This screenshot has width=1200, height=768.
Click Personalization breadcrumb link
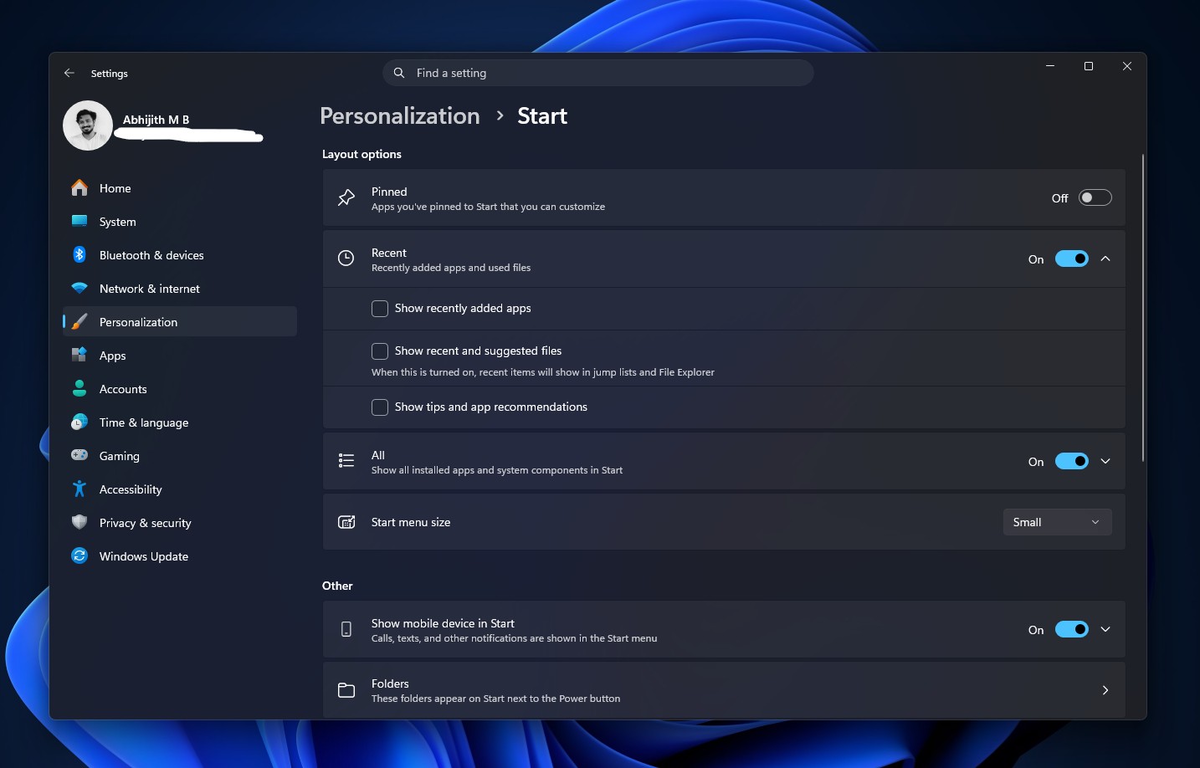[x=400, y=116]
